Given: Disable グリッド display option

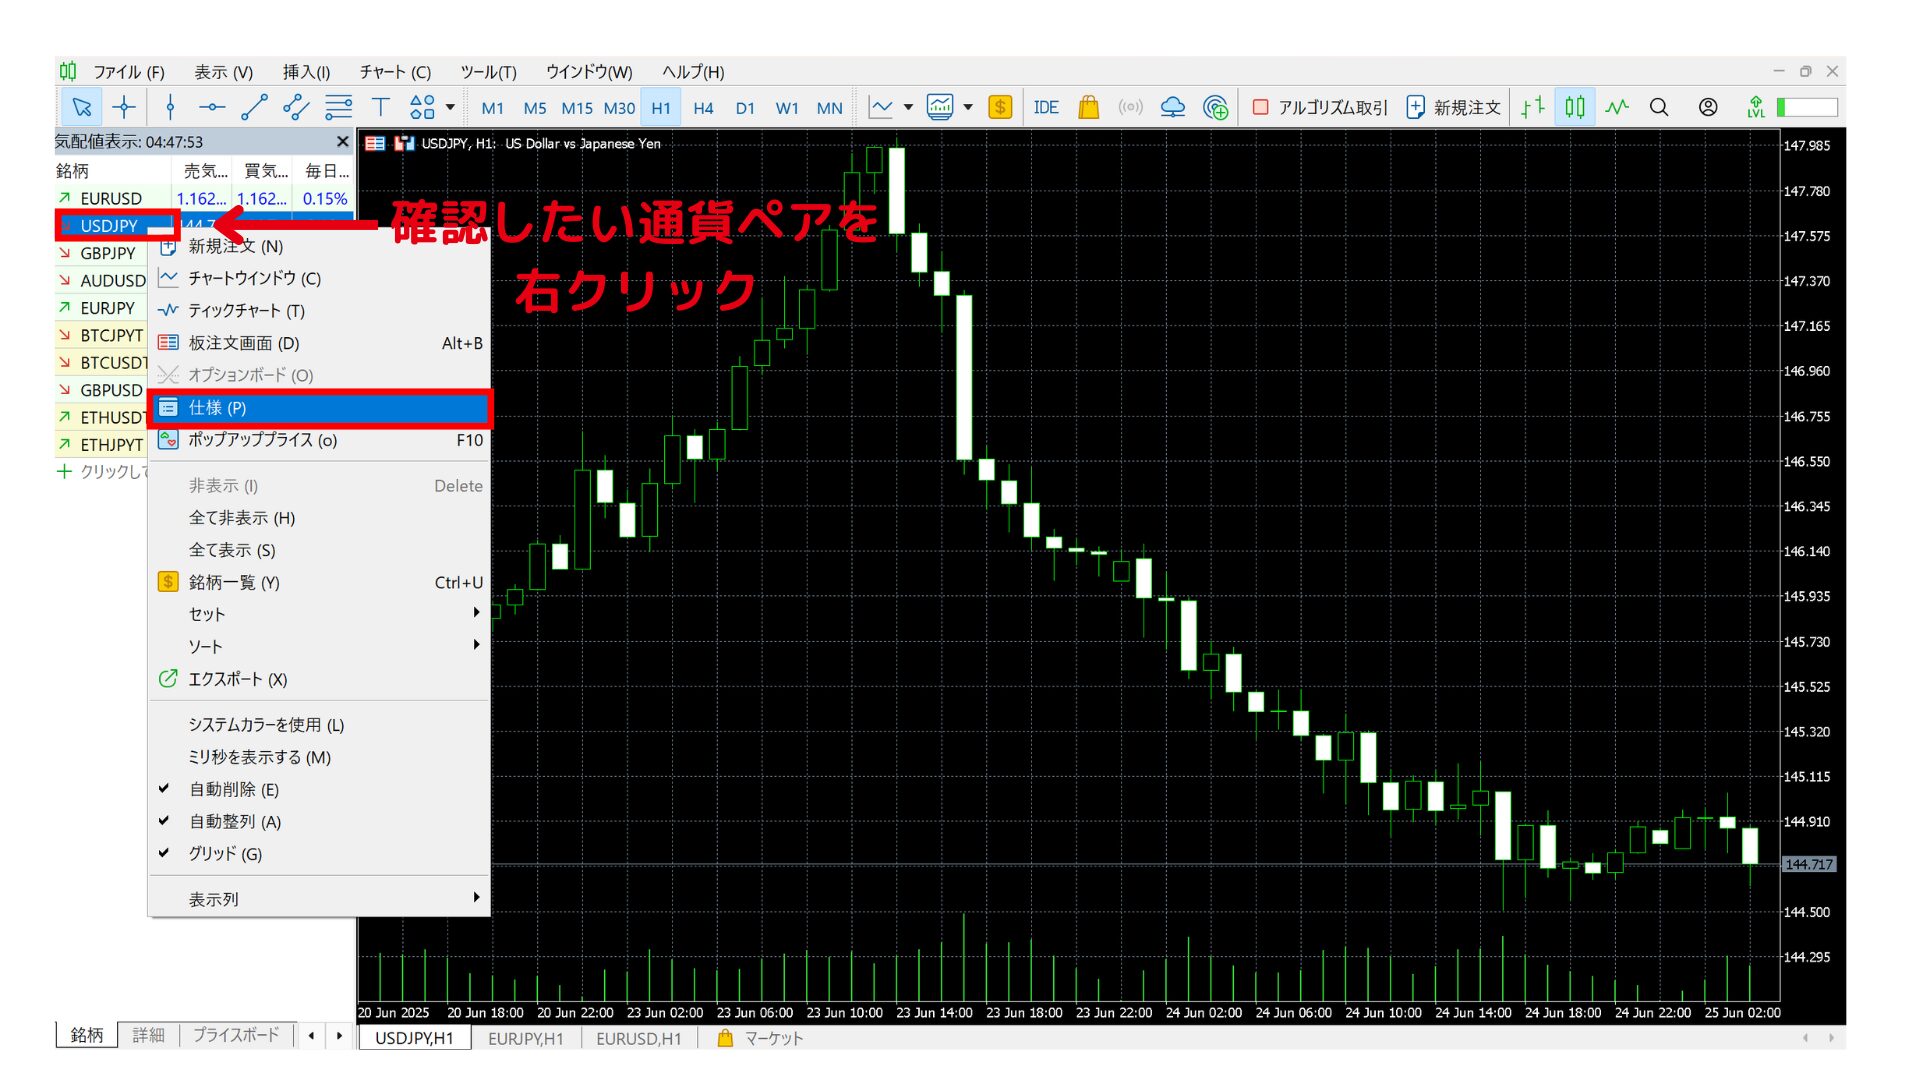Looking at the screenshot, I should 225,854.
